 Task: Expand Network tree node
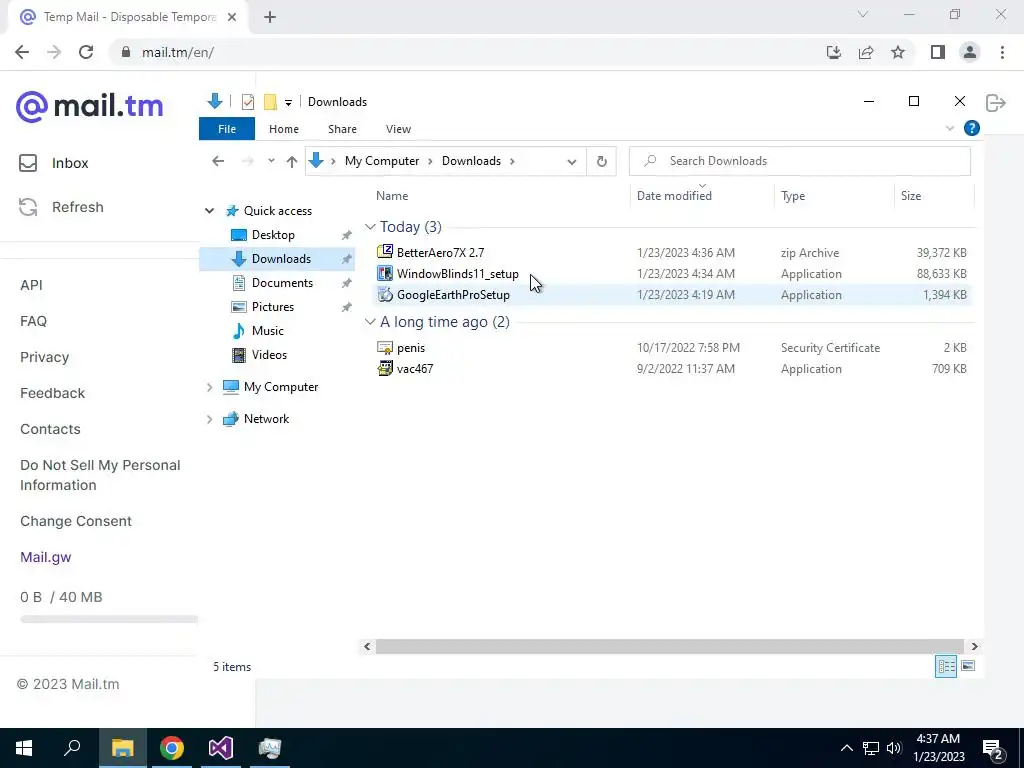point(210,419)
